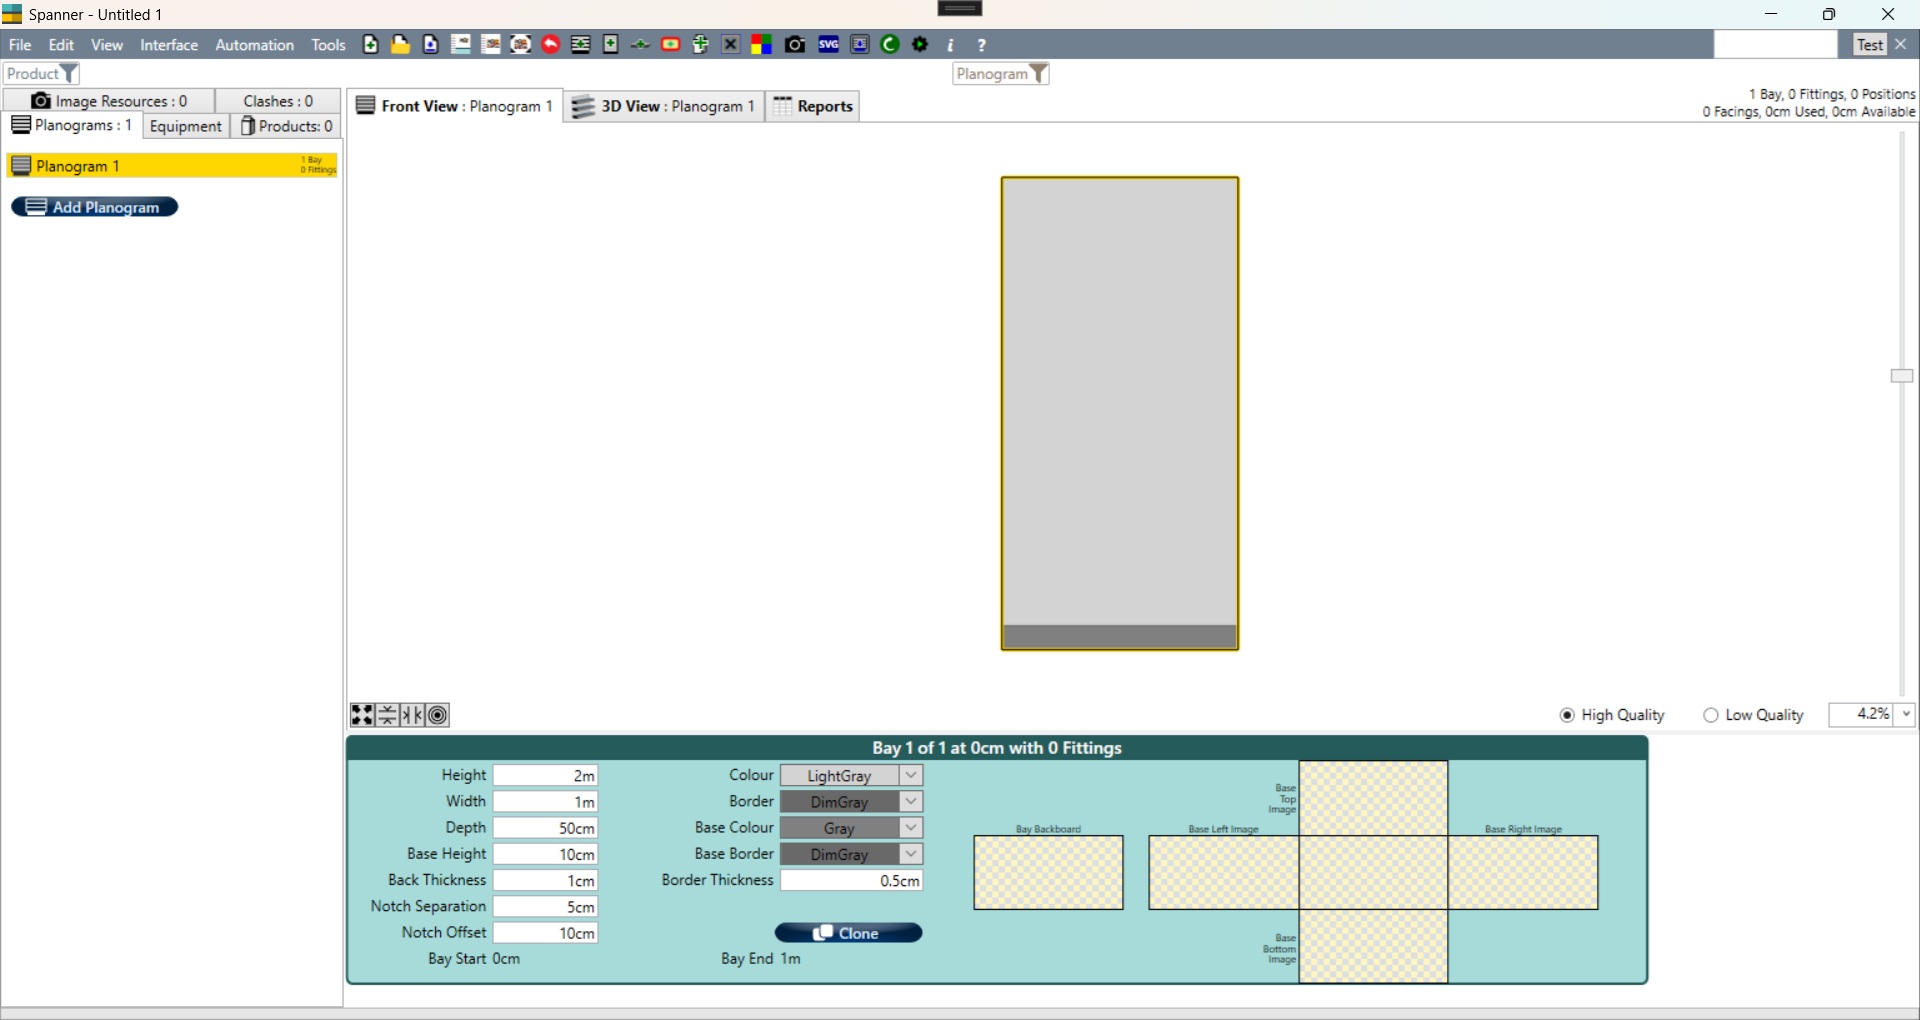The height and width of the screenshot is (1020, 1920).
Task: Click the Bay Backboard image placeholder
Action: click(1048, 873)
